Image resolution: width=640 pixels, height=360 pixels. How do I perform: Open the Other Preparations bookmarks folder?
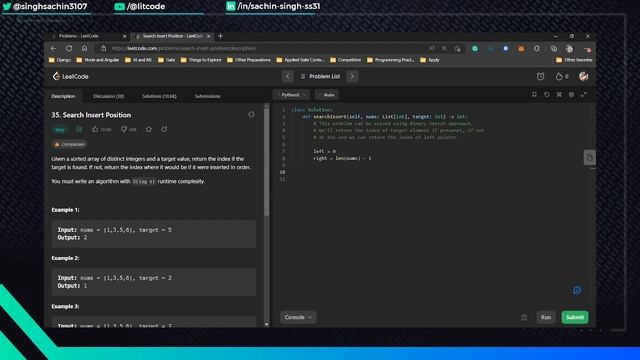pyautogui.click(x=249, y=60)
